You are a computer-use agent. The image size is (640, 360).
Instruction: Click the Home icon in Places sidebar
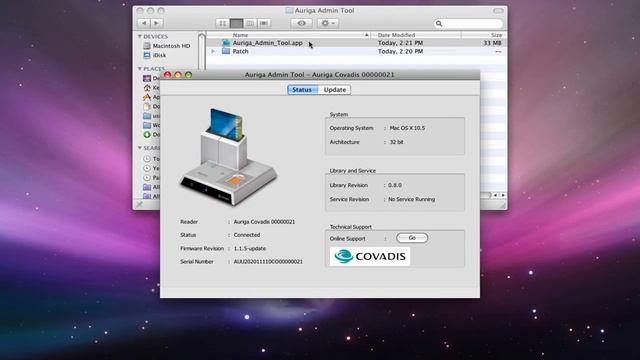coord(147,87)
